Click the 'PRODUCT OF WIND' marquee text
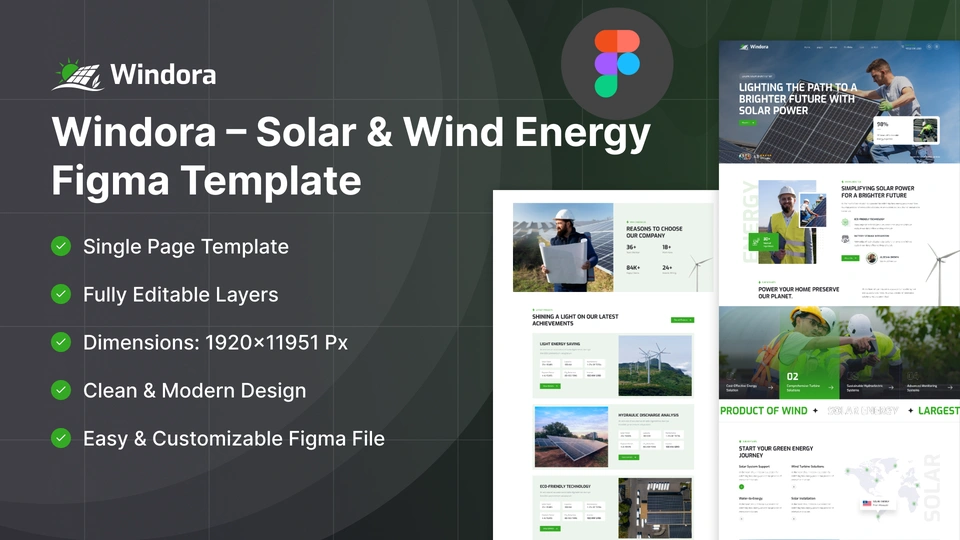 pyautogui.click(x=763, y=411)
